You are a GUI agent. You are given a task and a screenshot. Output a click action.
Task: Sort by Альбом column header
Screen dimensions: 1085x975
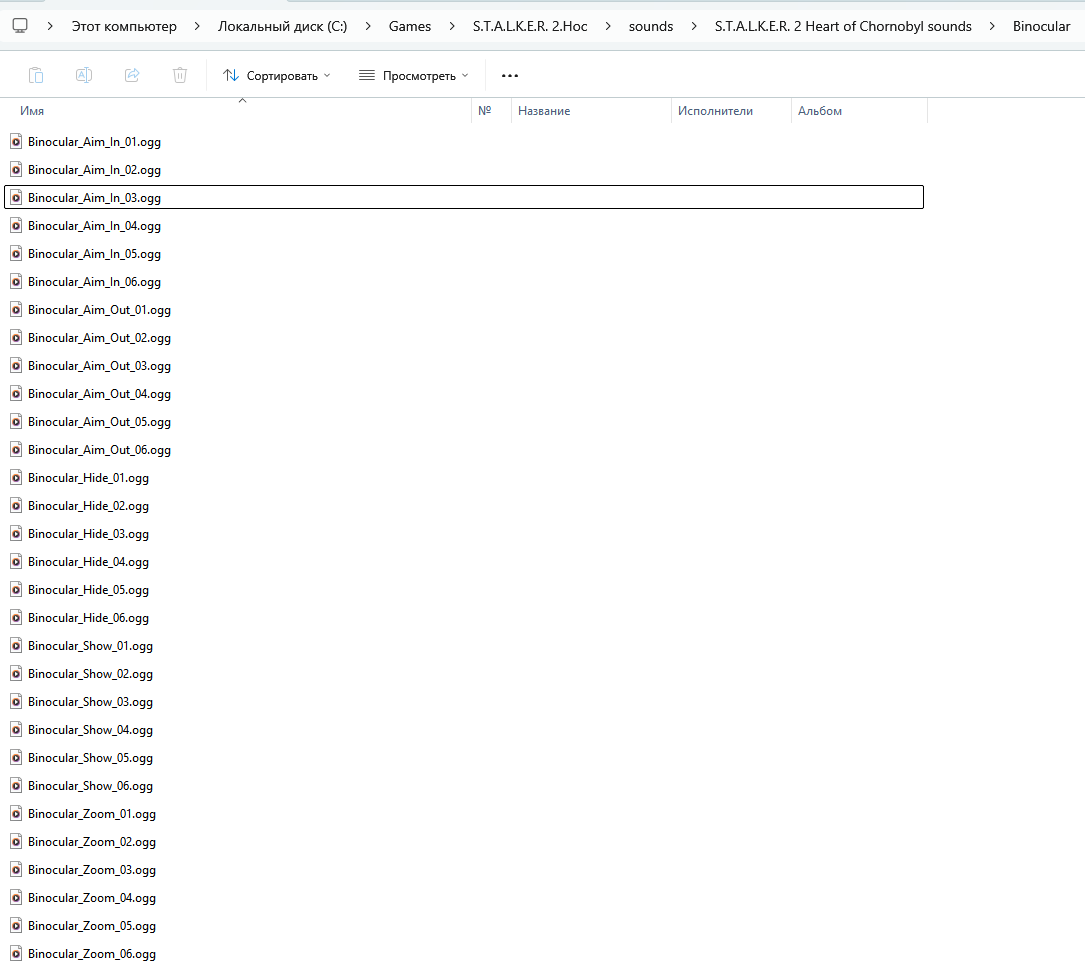pos(819,111)
